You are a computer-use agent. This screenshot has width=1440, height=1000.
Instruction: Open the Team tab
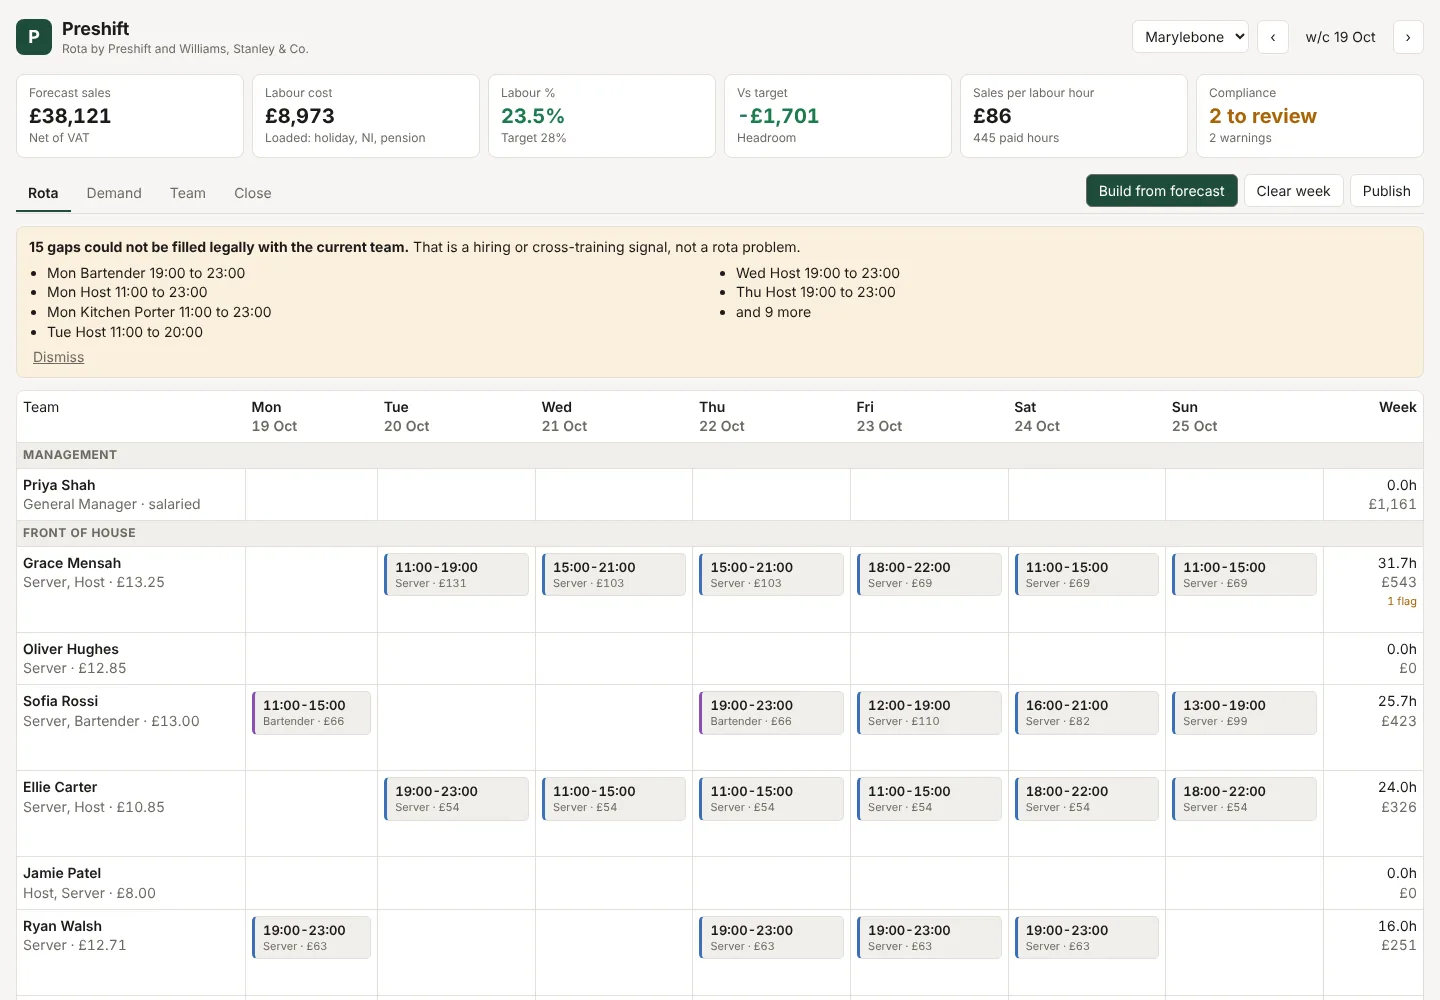click(188, 193)
